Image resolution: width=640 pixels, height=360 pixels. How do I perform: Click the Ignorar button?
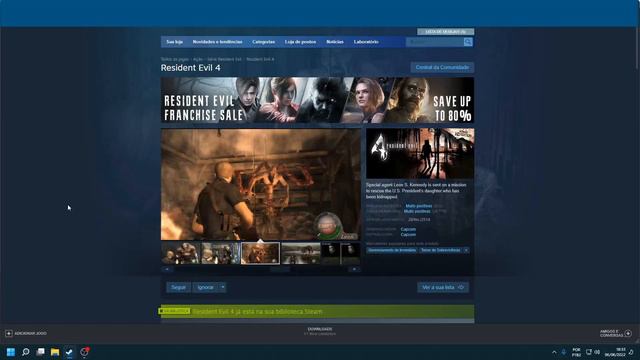[206, 287]
